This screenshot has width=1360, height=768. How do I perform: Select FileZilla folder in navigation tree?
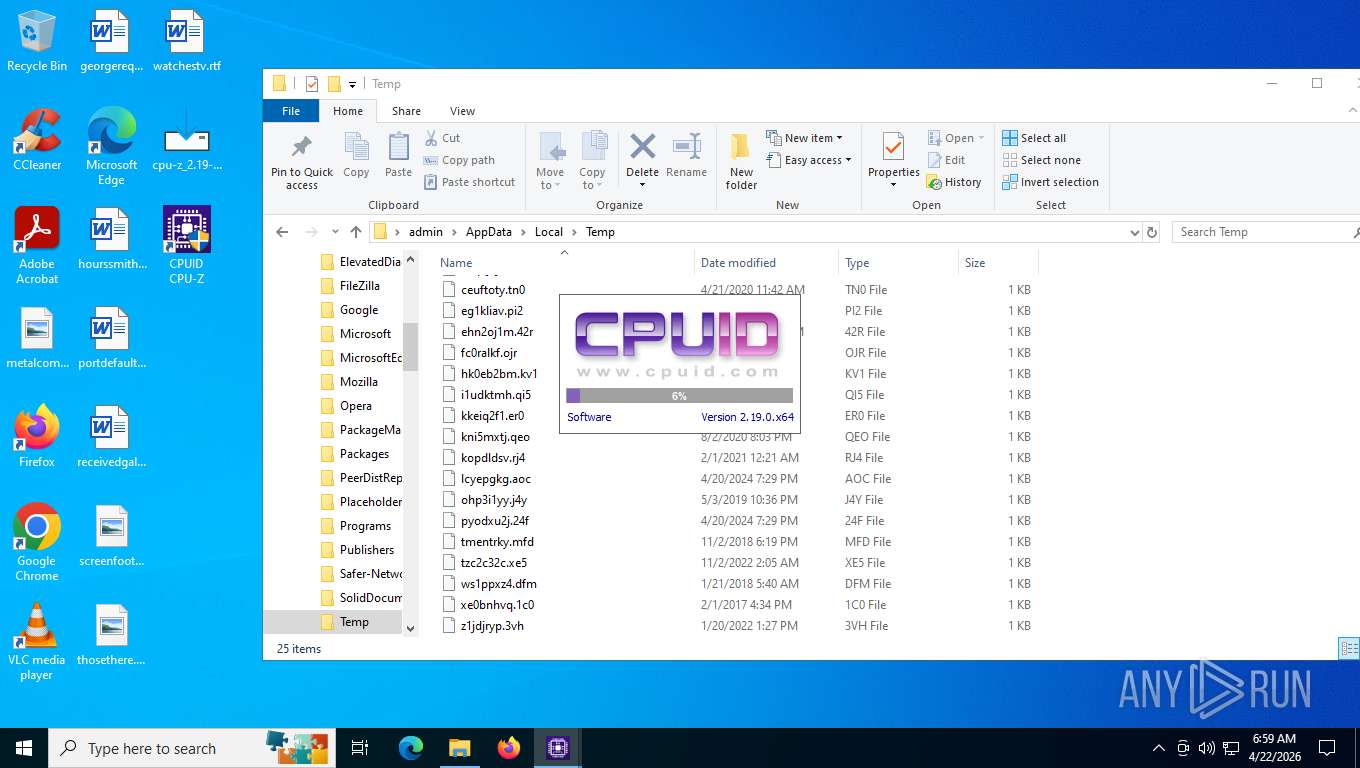click(x=360, y=286)
